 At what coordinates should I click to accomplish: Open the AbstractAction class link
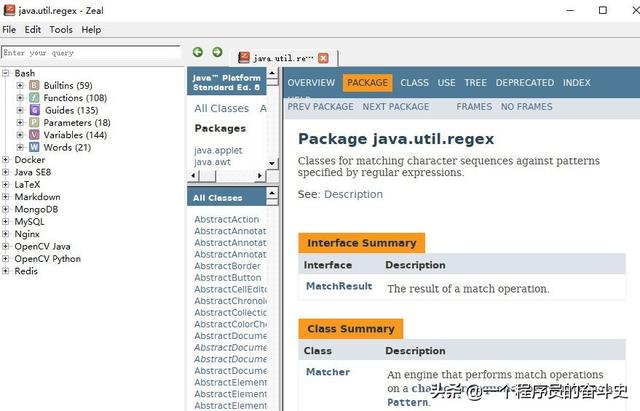(227, 220)
